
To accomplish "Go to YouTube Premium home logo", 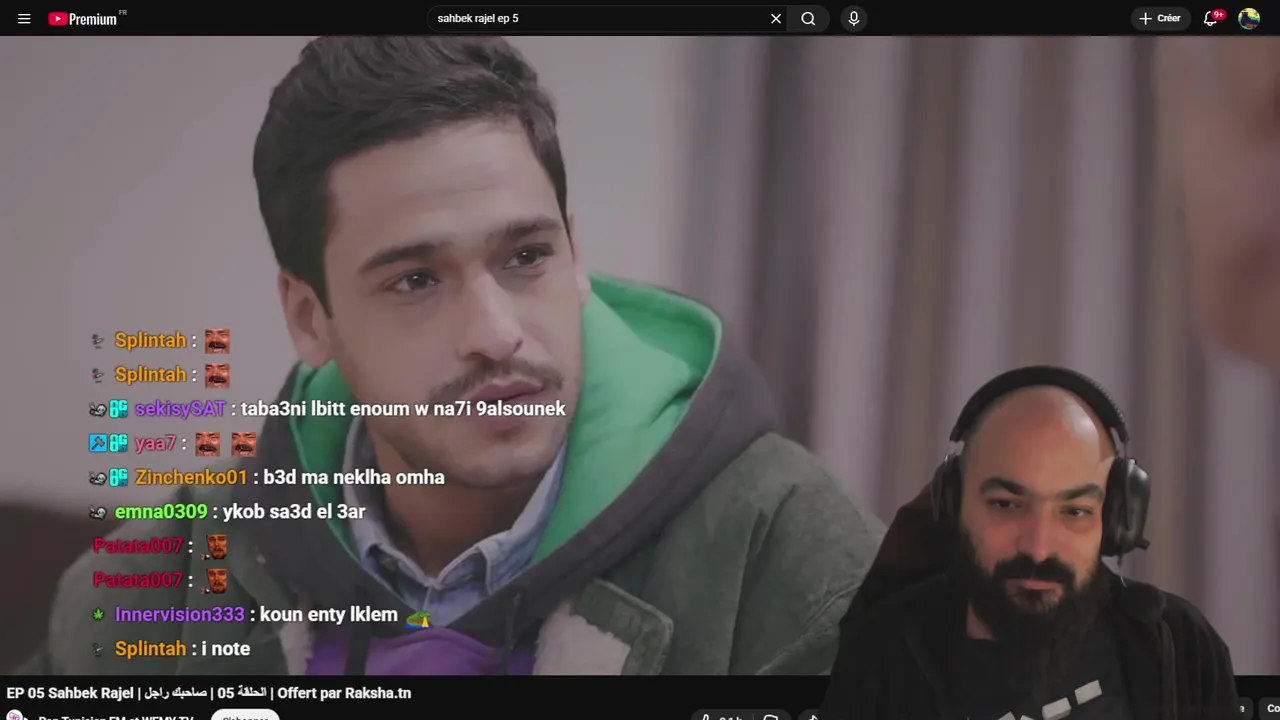I will tap(84, 18).
